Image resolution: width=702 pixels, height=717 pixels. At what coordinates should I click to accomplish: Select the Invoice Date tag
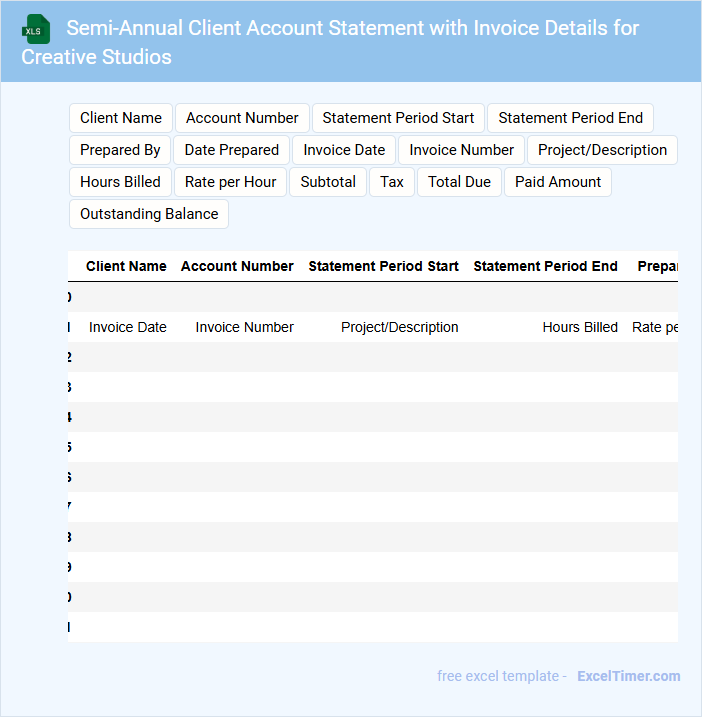(344, 150)
